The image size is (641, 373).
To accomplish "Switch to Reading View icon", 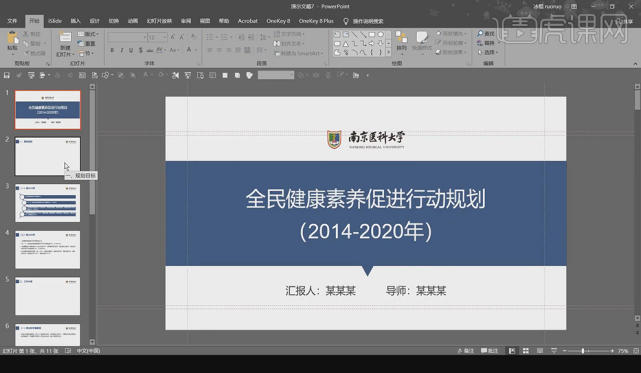I will [540, 351].
